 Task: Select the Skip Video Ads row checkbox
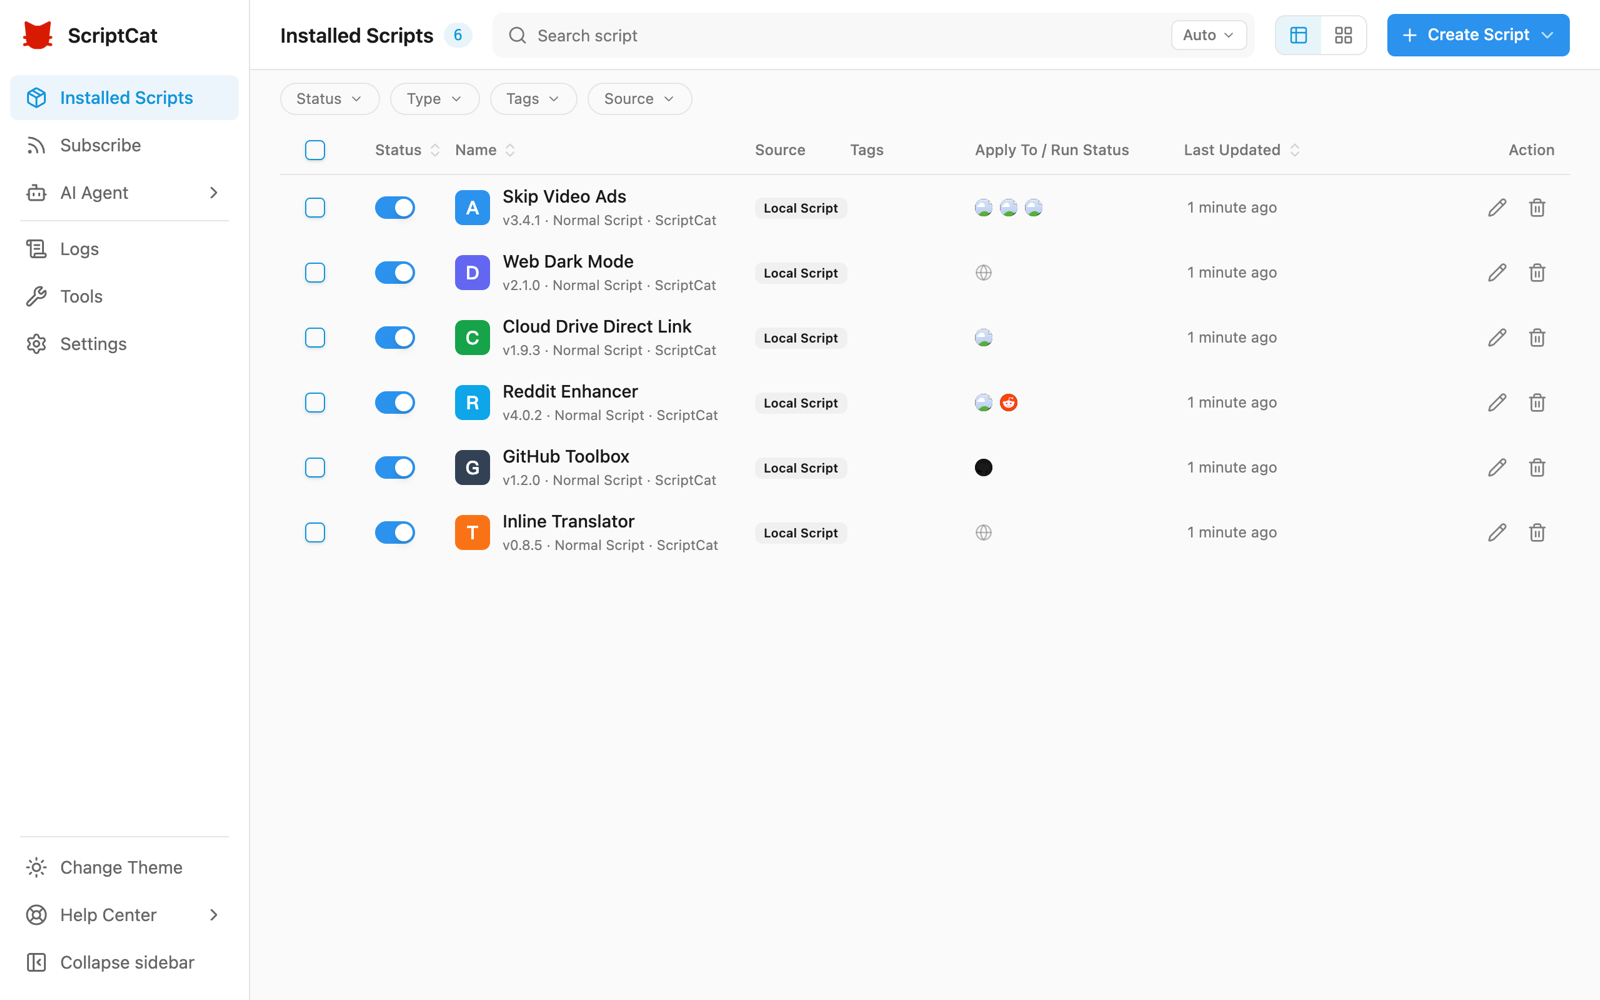pos(315,208)
